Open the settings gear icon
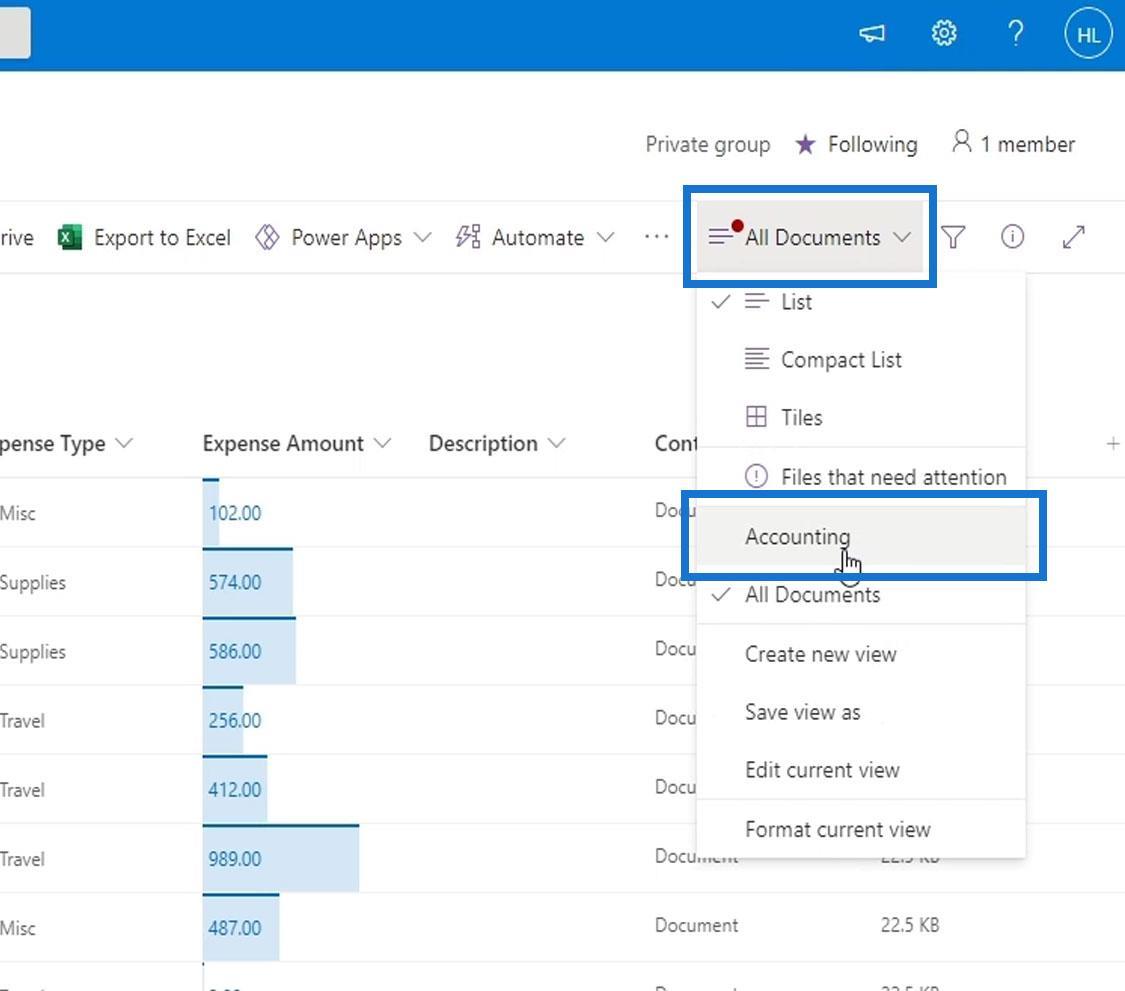 [943, 33]
